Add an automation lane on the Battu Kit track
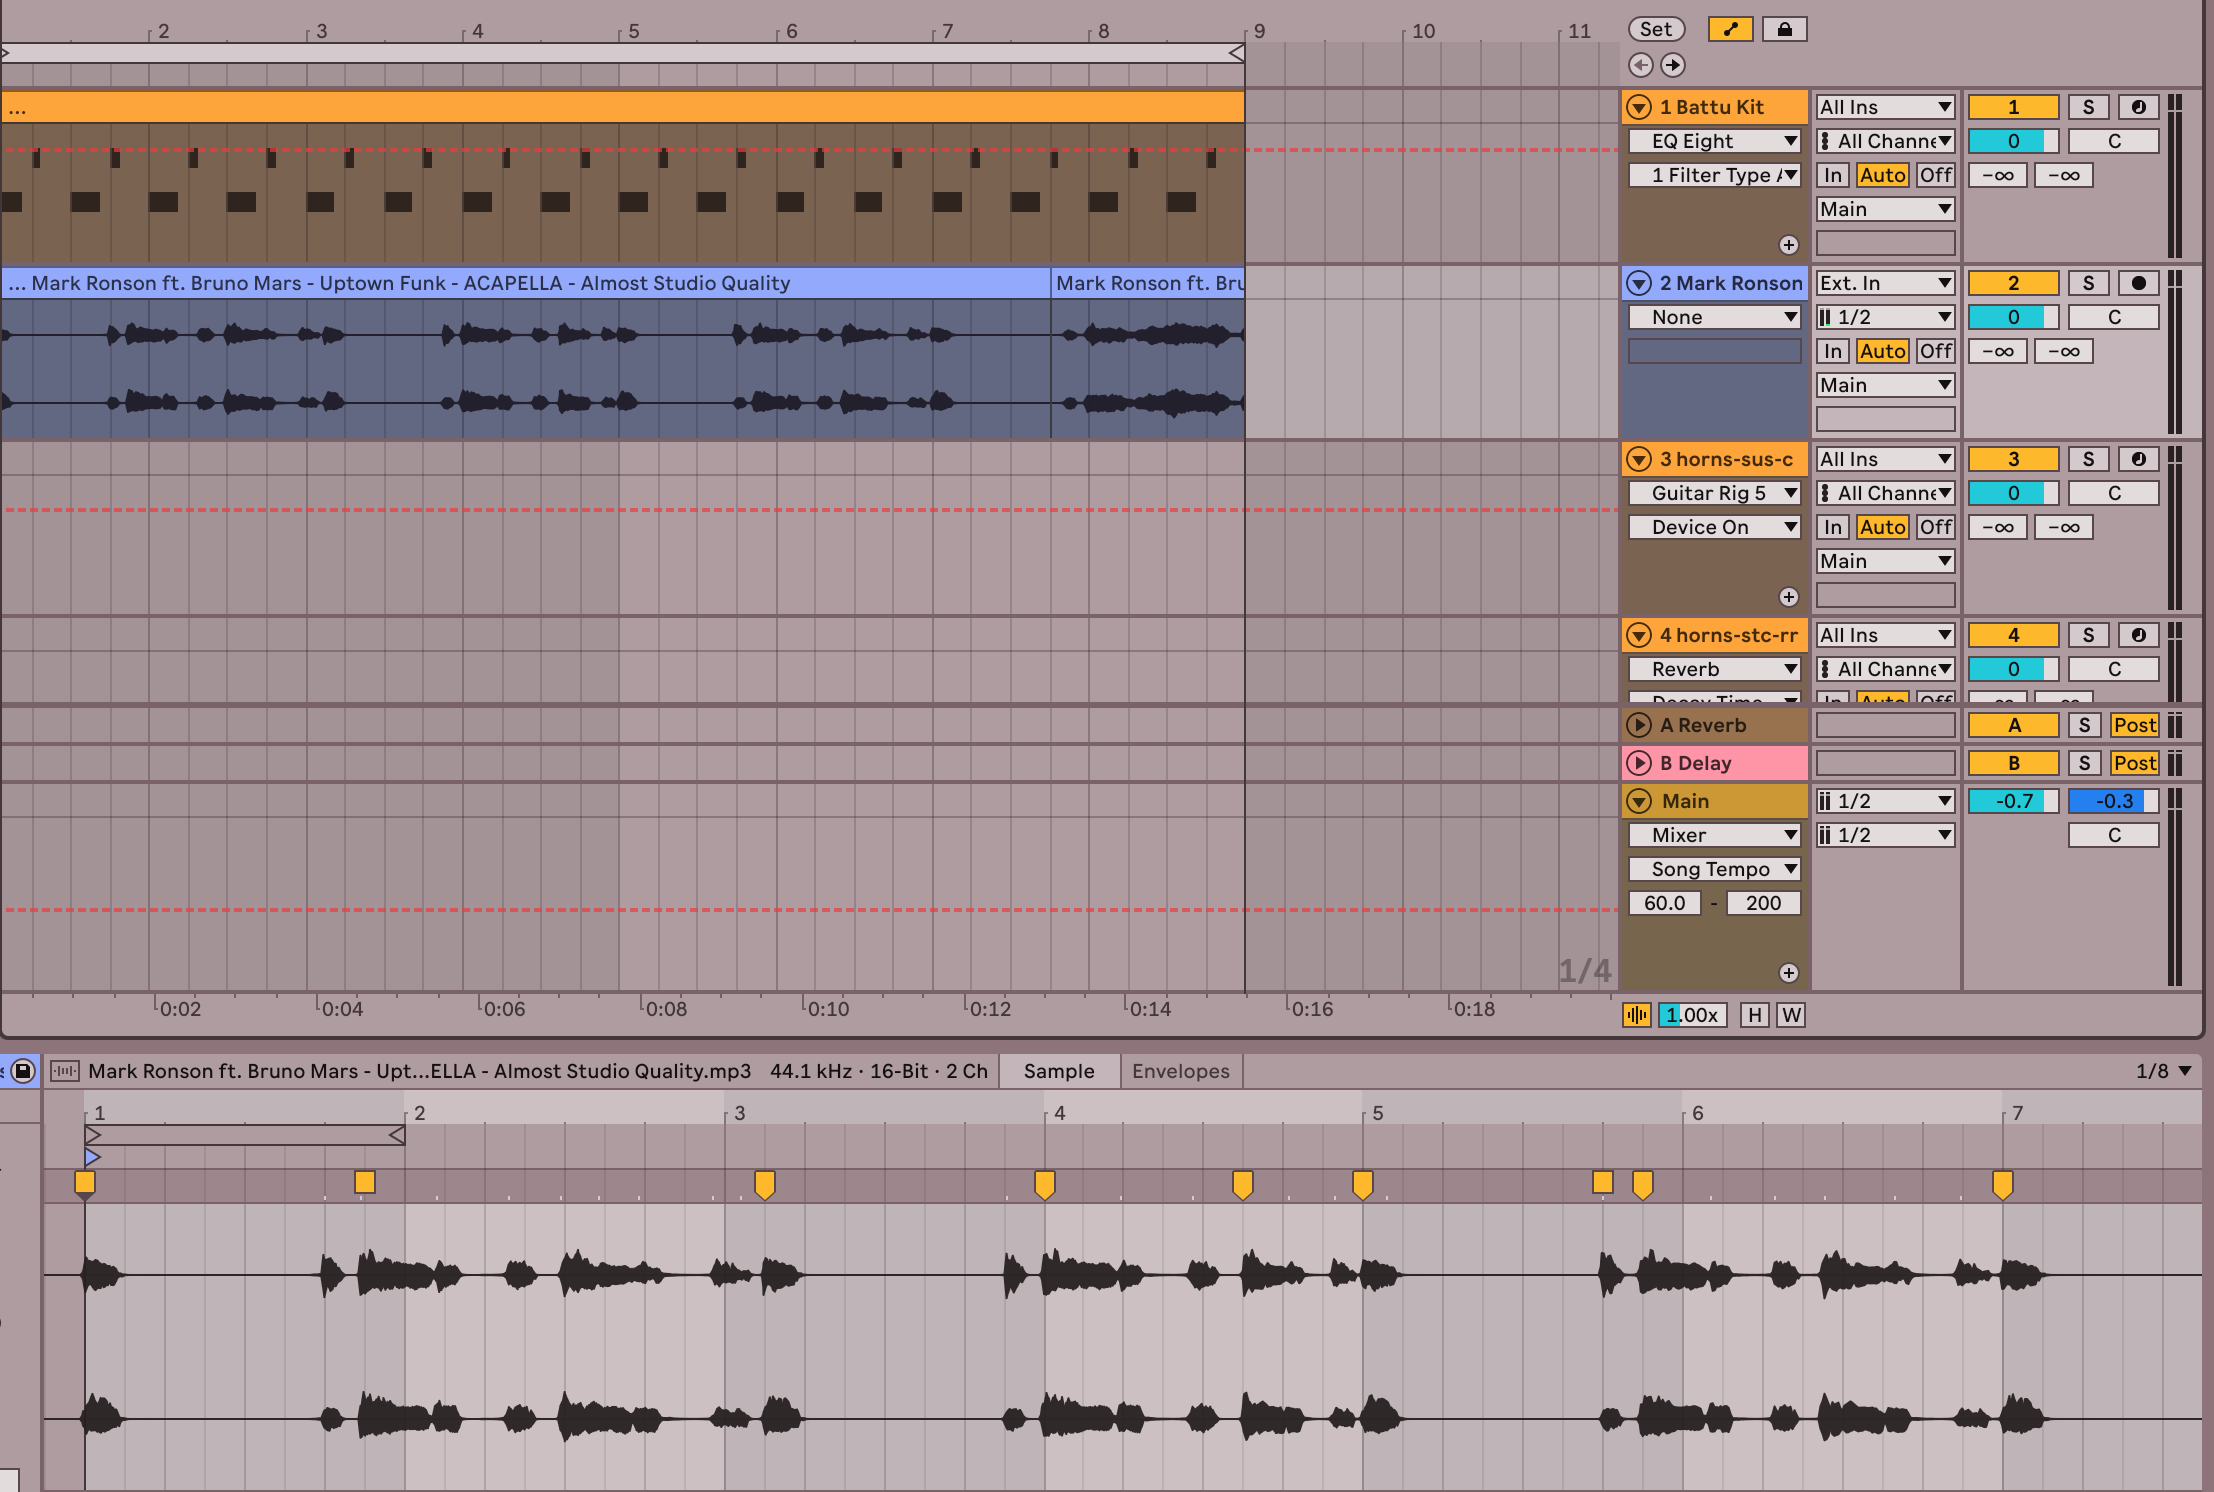The width and height of the screenshot is (2214, 1492). [1788, 245]
